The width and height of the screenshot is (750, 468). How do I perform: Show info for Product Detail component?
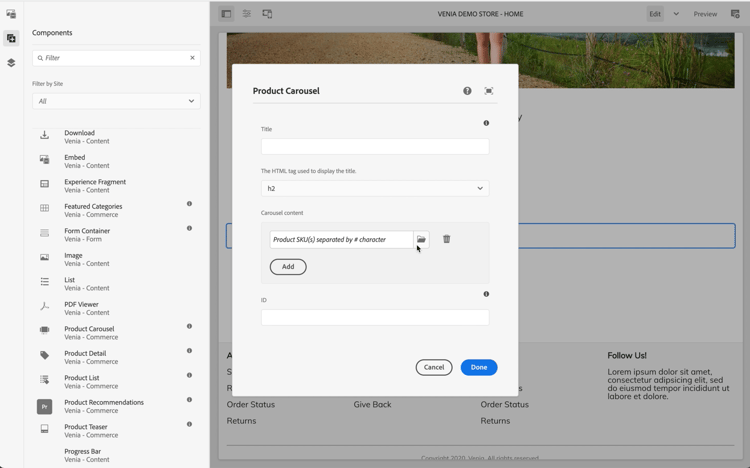(189, 351)
